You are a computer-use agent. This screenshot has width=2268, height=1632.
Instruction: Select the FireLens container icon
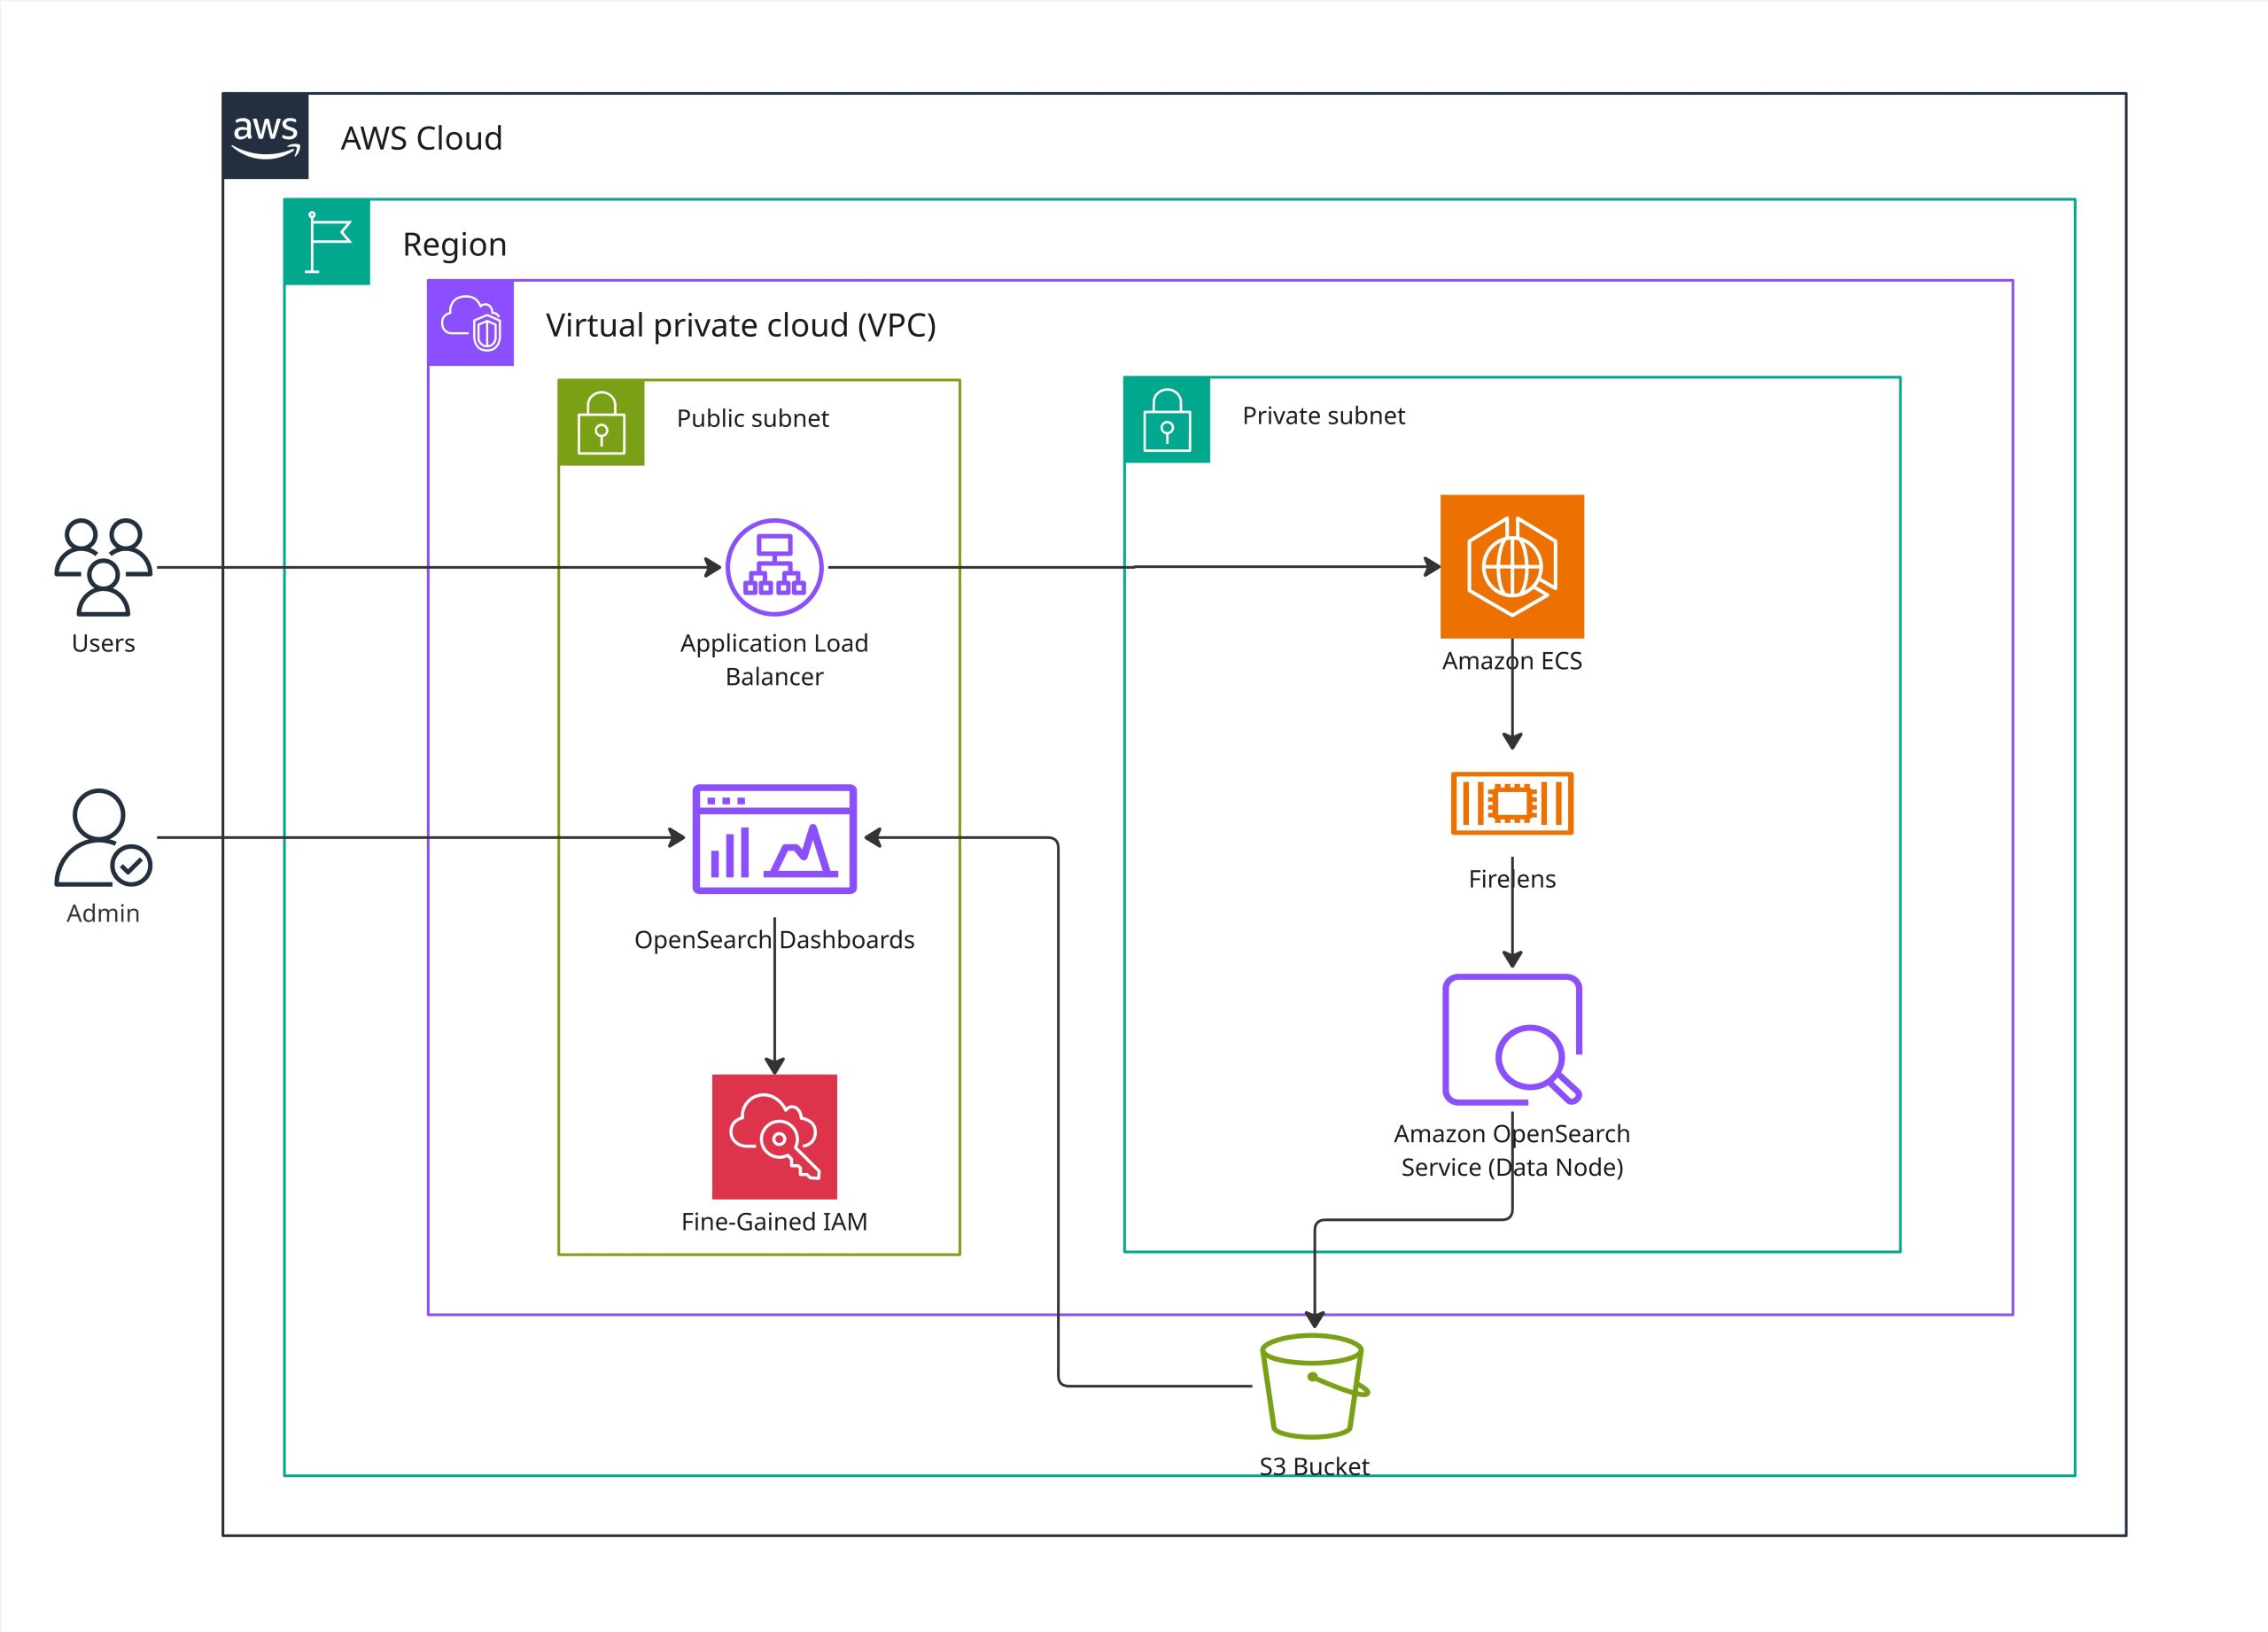point(1511,802)
